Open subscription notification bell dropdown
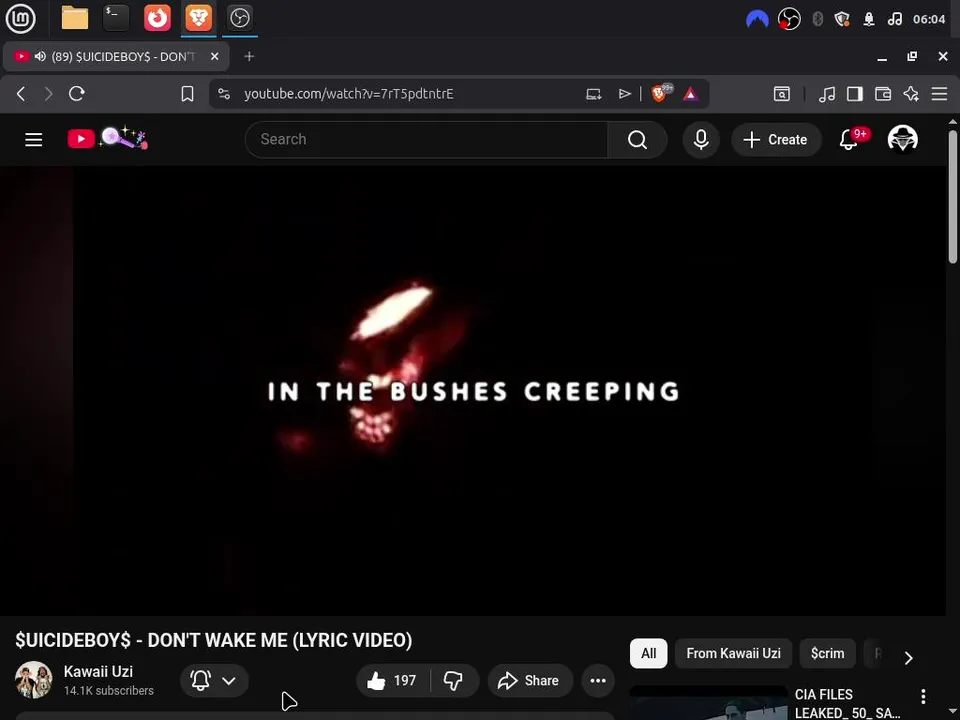This screenshot has width=960, height=720. [214, 680]
